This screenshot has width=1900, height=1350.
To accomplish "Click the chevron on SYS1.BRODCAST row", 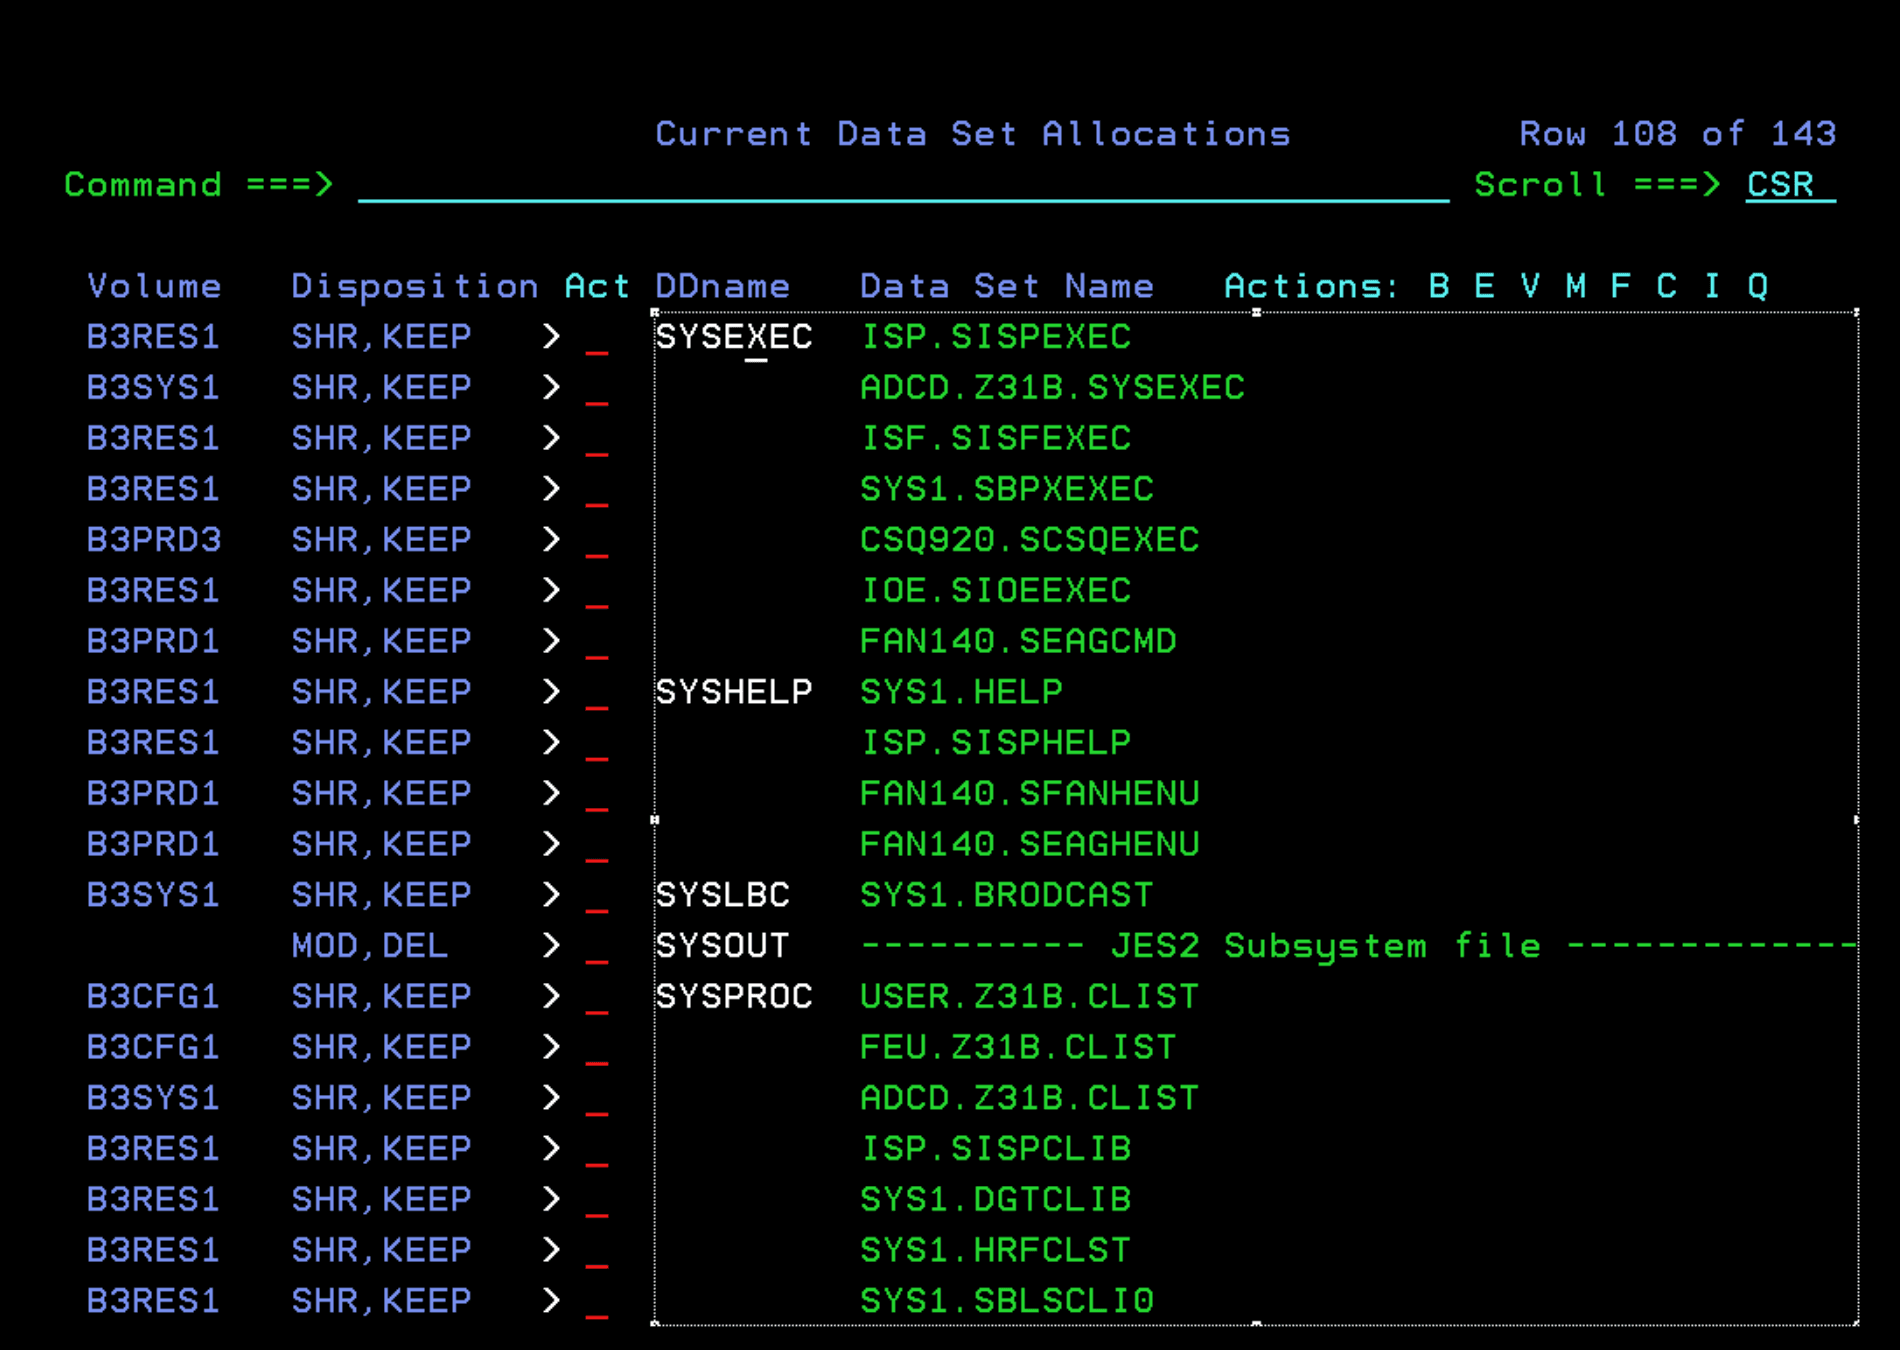I will (x=551, y=895).
